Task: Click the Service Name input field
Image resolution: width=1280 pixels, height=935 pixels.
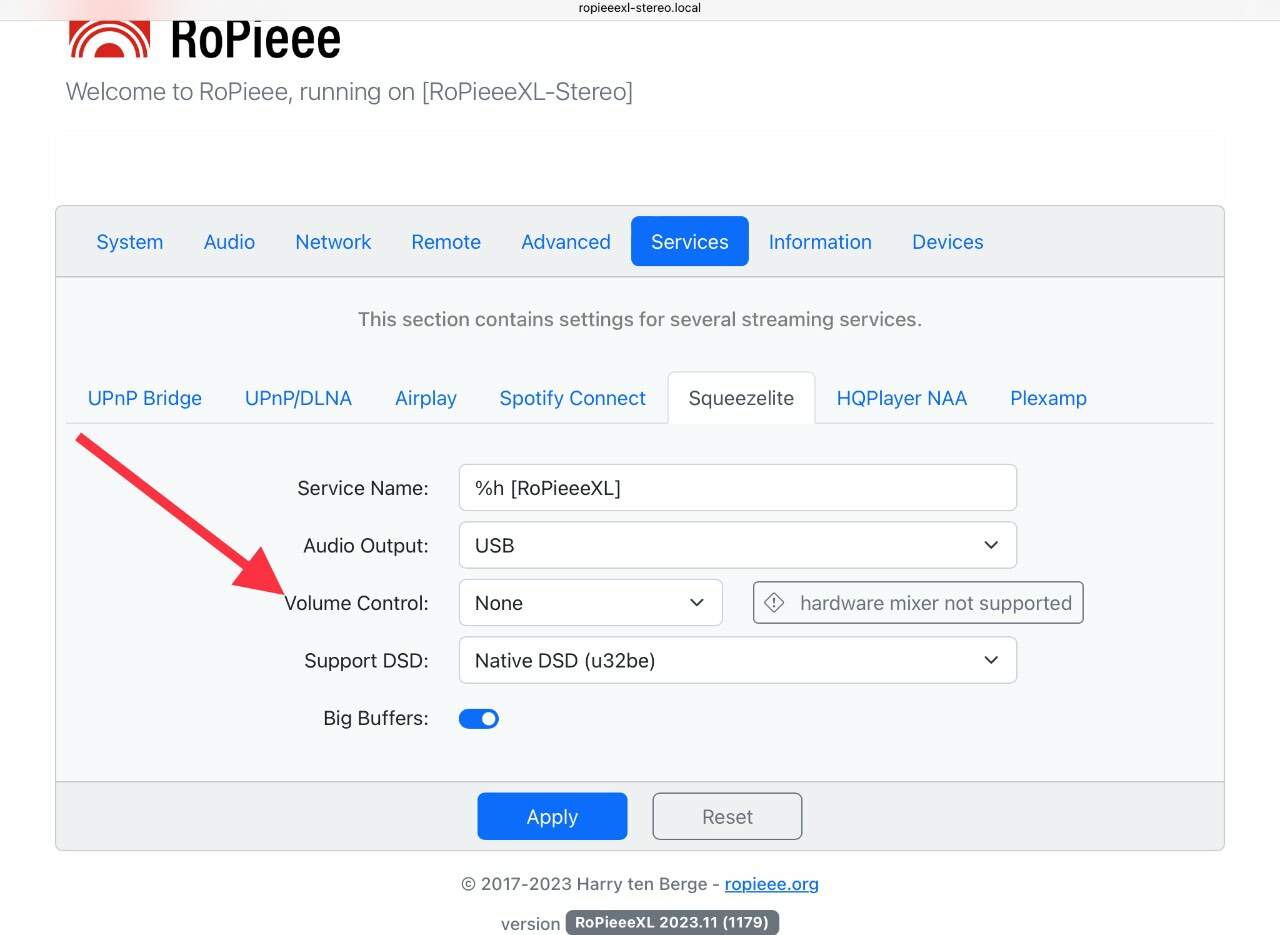Action: [738, 488]
